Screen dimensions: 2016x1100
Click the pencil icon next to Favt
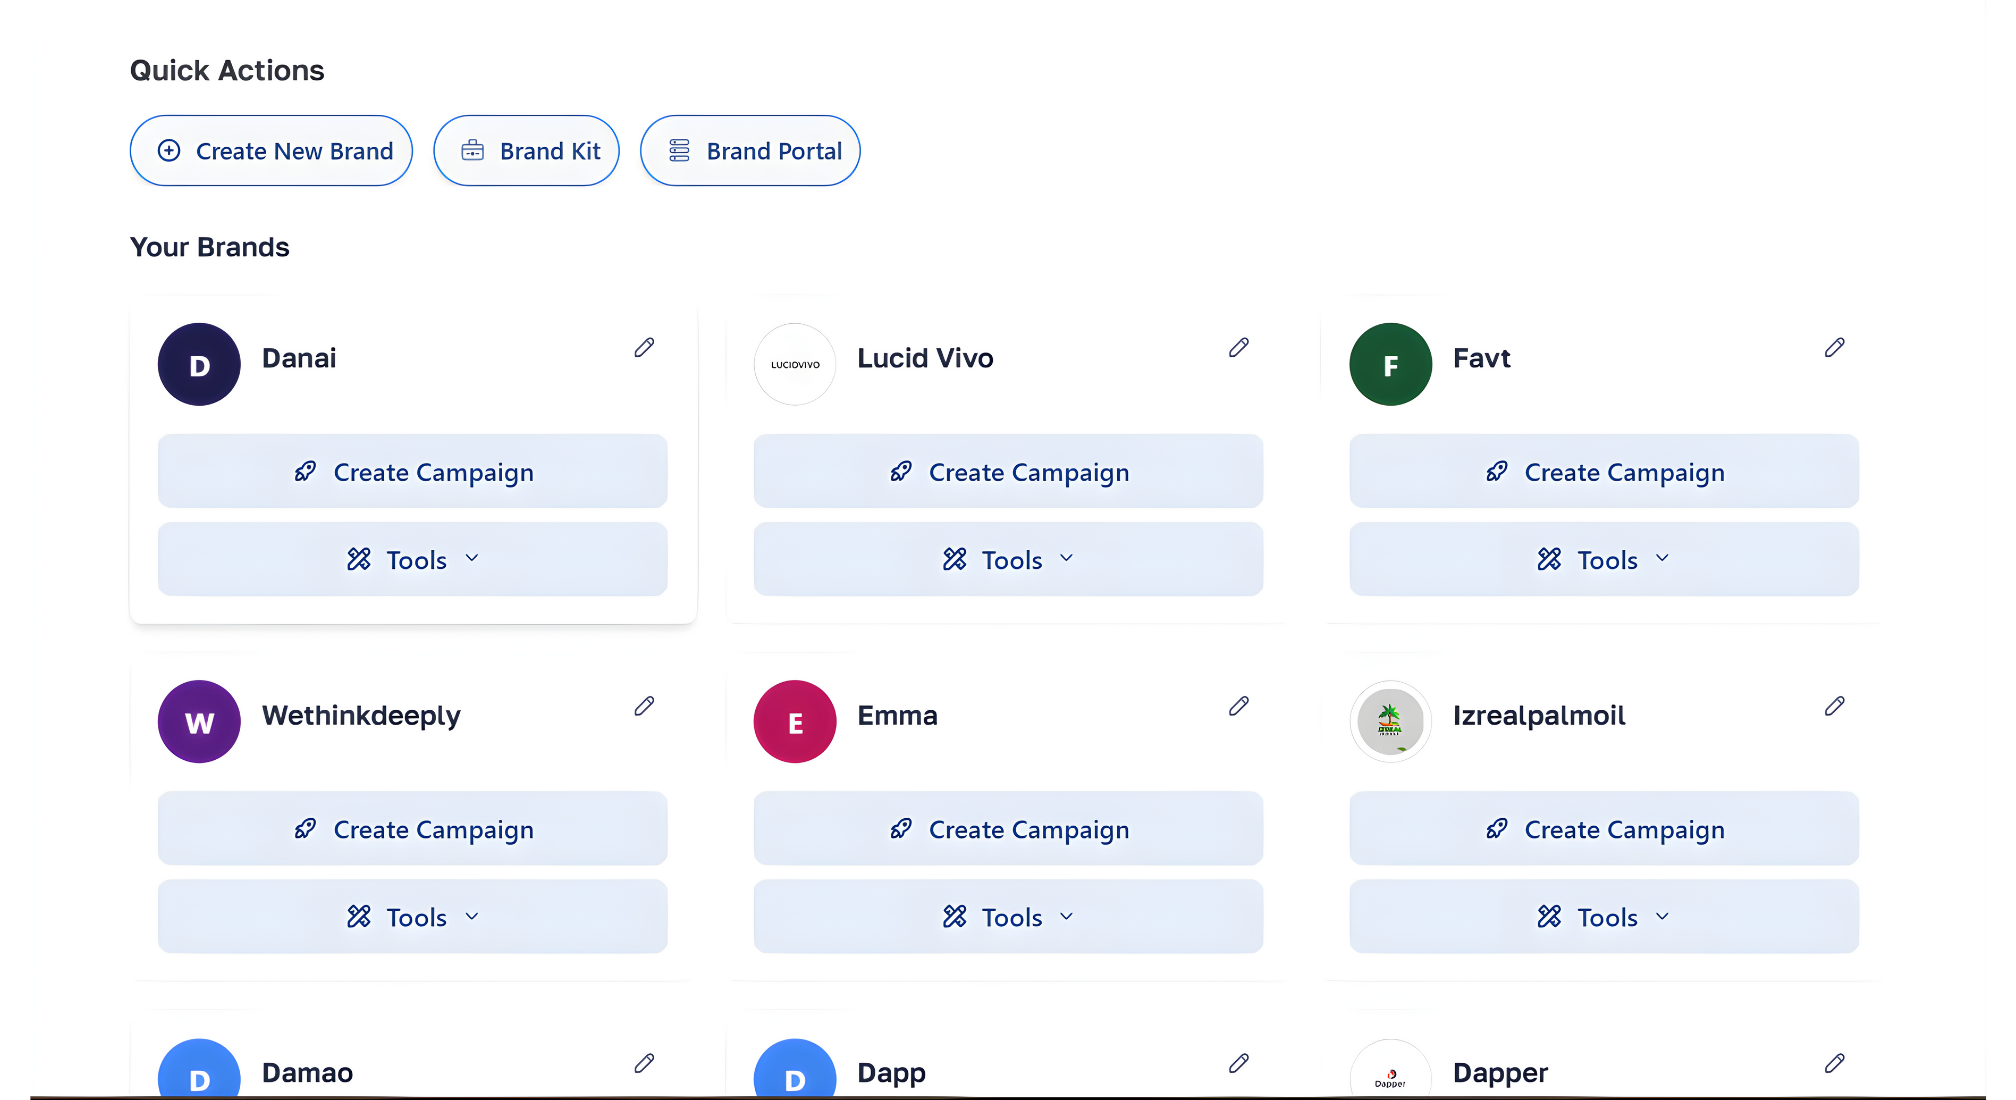point(1834,348)
